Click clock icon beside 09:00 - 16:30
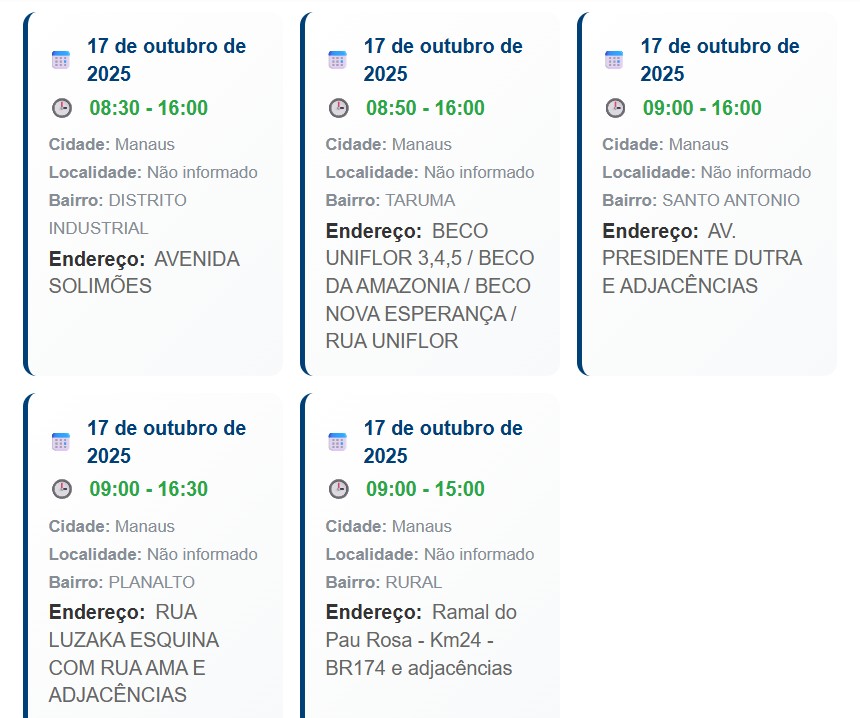Viewport: 860px width, 718px height. pyautogui.click(x=62, y=490)
